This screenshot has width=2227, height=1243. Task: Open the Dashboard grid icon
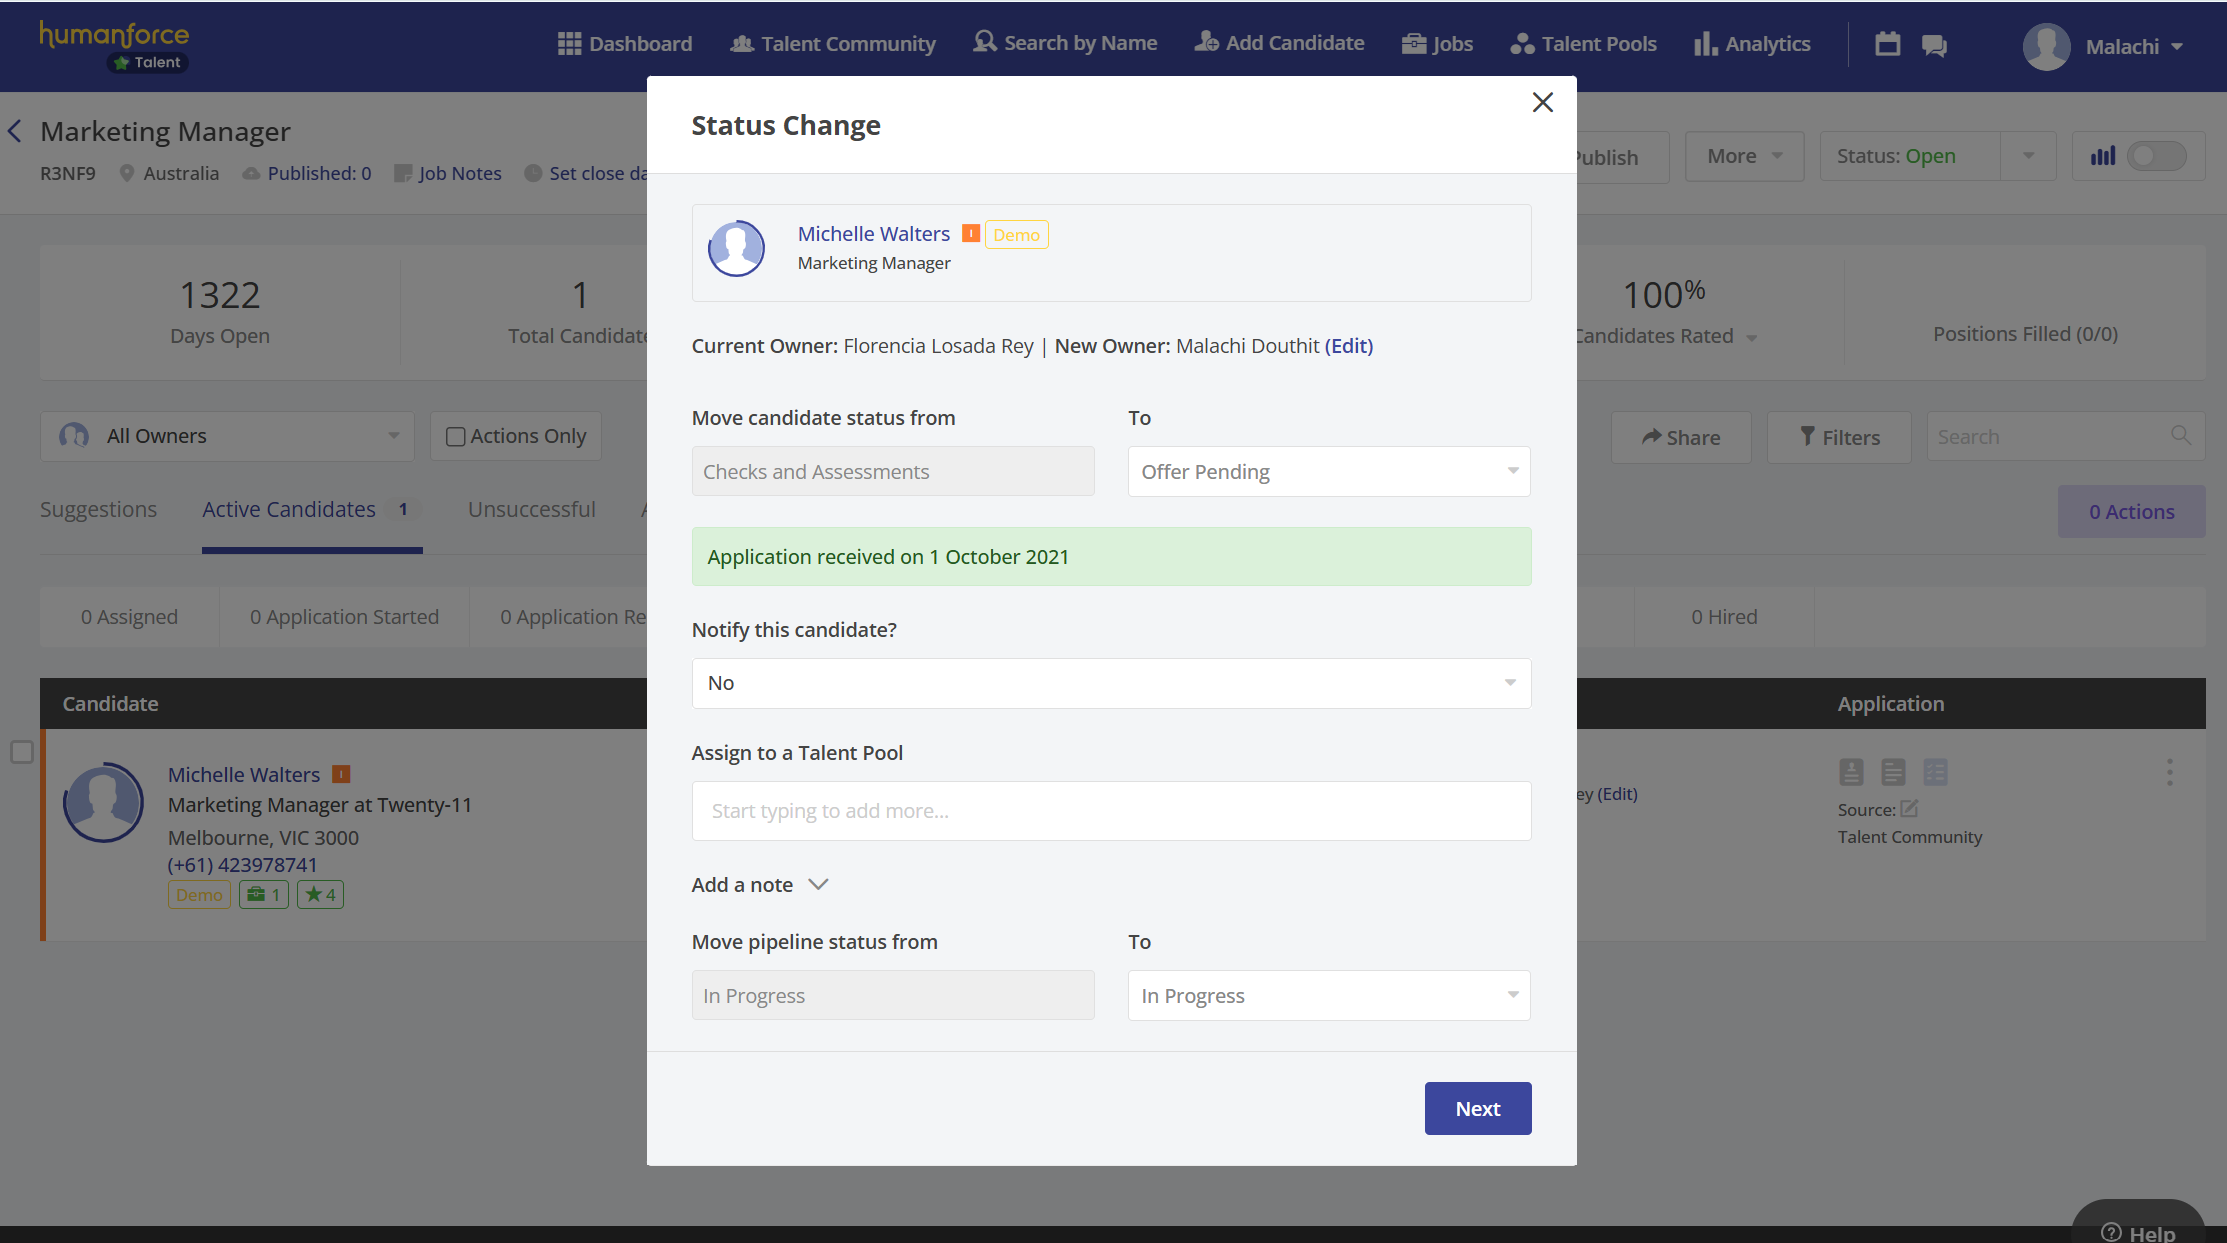569,44
